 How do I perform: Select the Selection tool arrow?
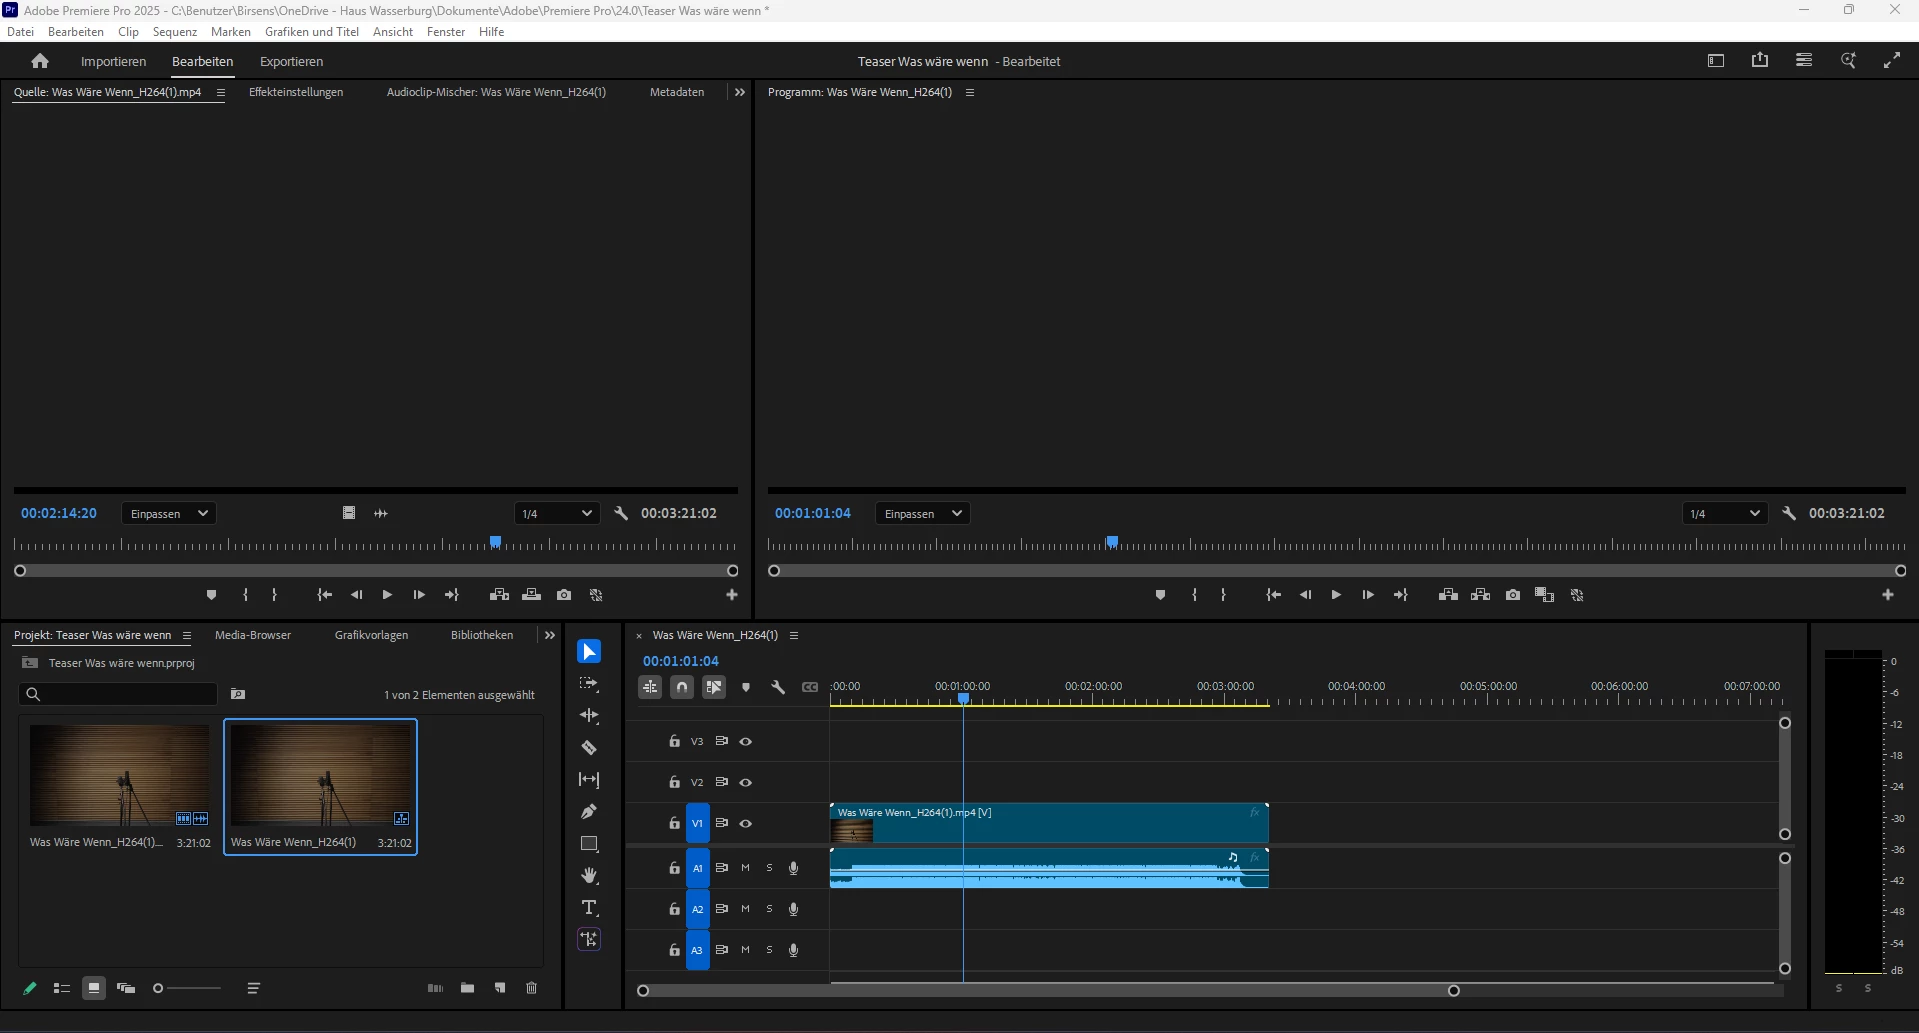pyautogui.click(x=589, y=652)
